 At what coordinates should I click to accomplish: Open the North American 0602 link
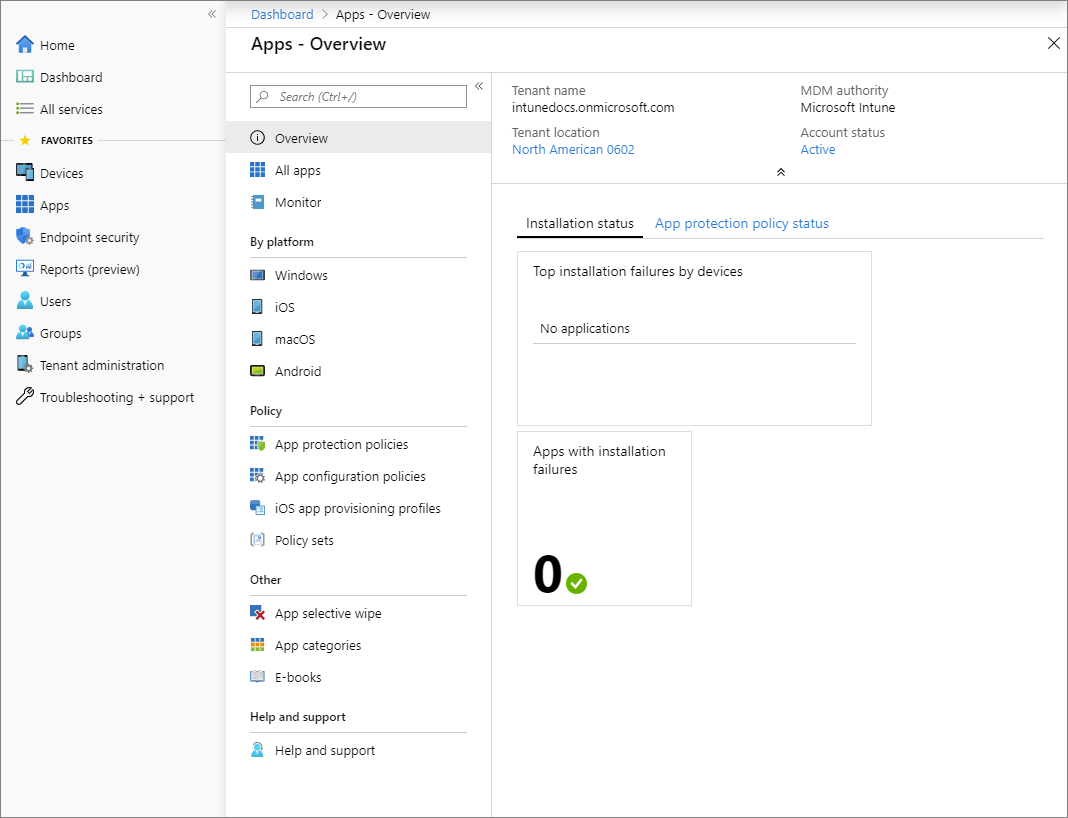573,149
